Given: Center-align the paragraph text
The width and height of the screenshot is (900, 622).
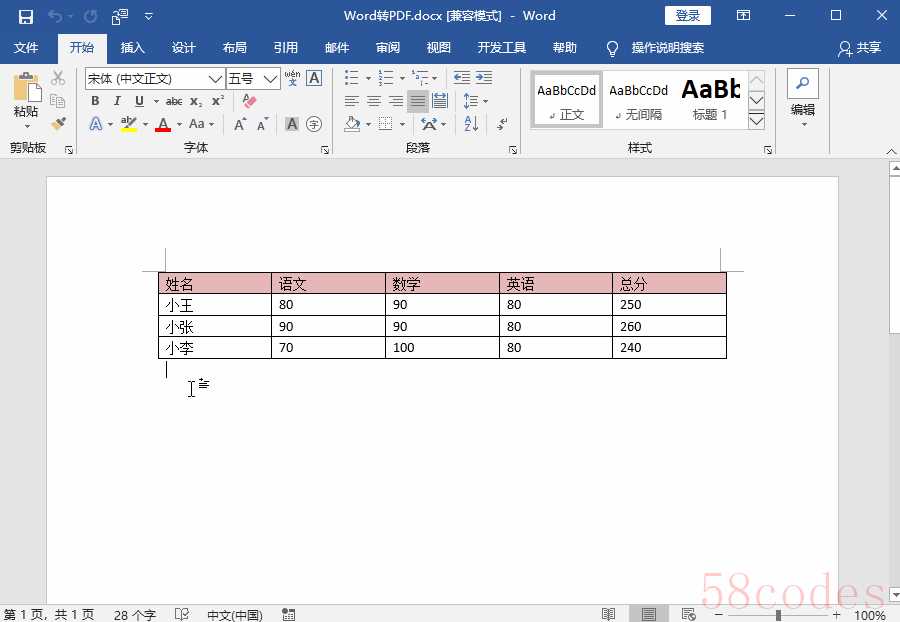Looking at the screenshot, I should tap(373, 101).
